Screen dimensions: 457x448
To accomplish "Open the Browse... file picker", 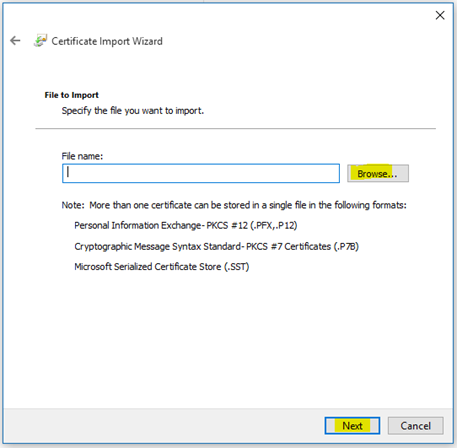I will (x=378, y=173).
